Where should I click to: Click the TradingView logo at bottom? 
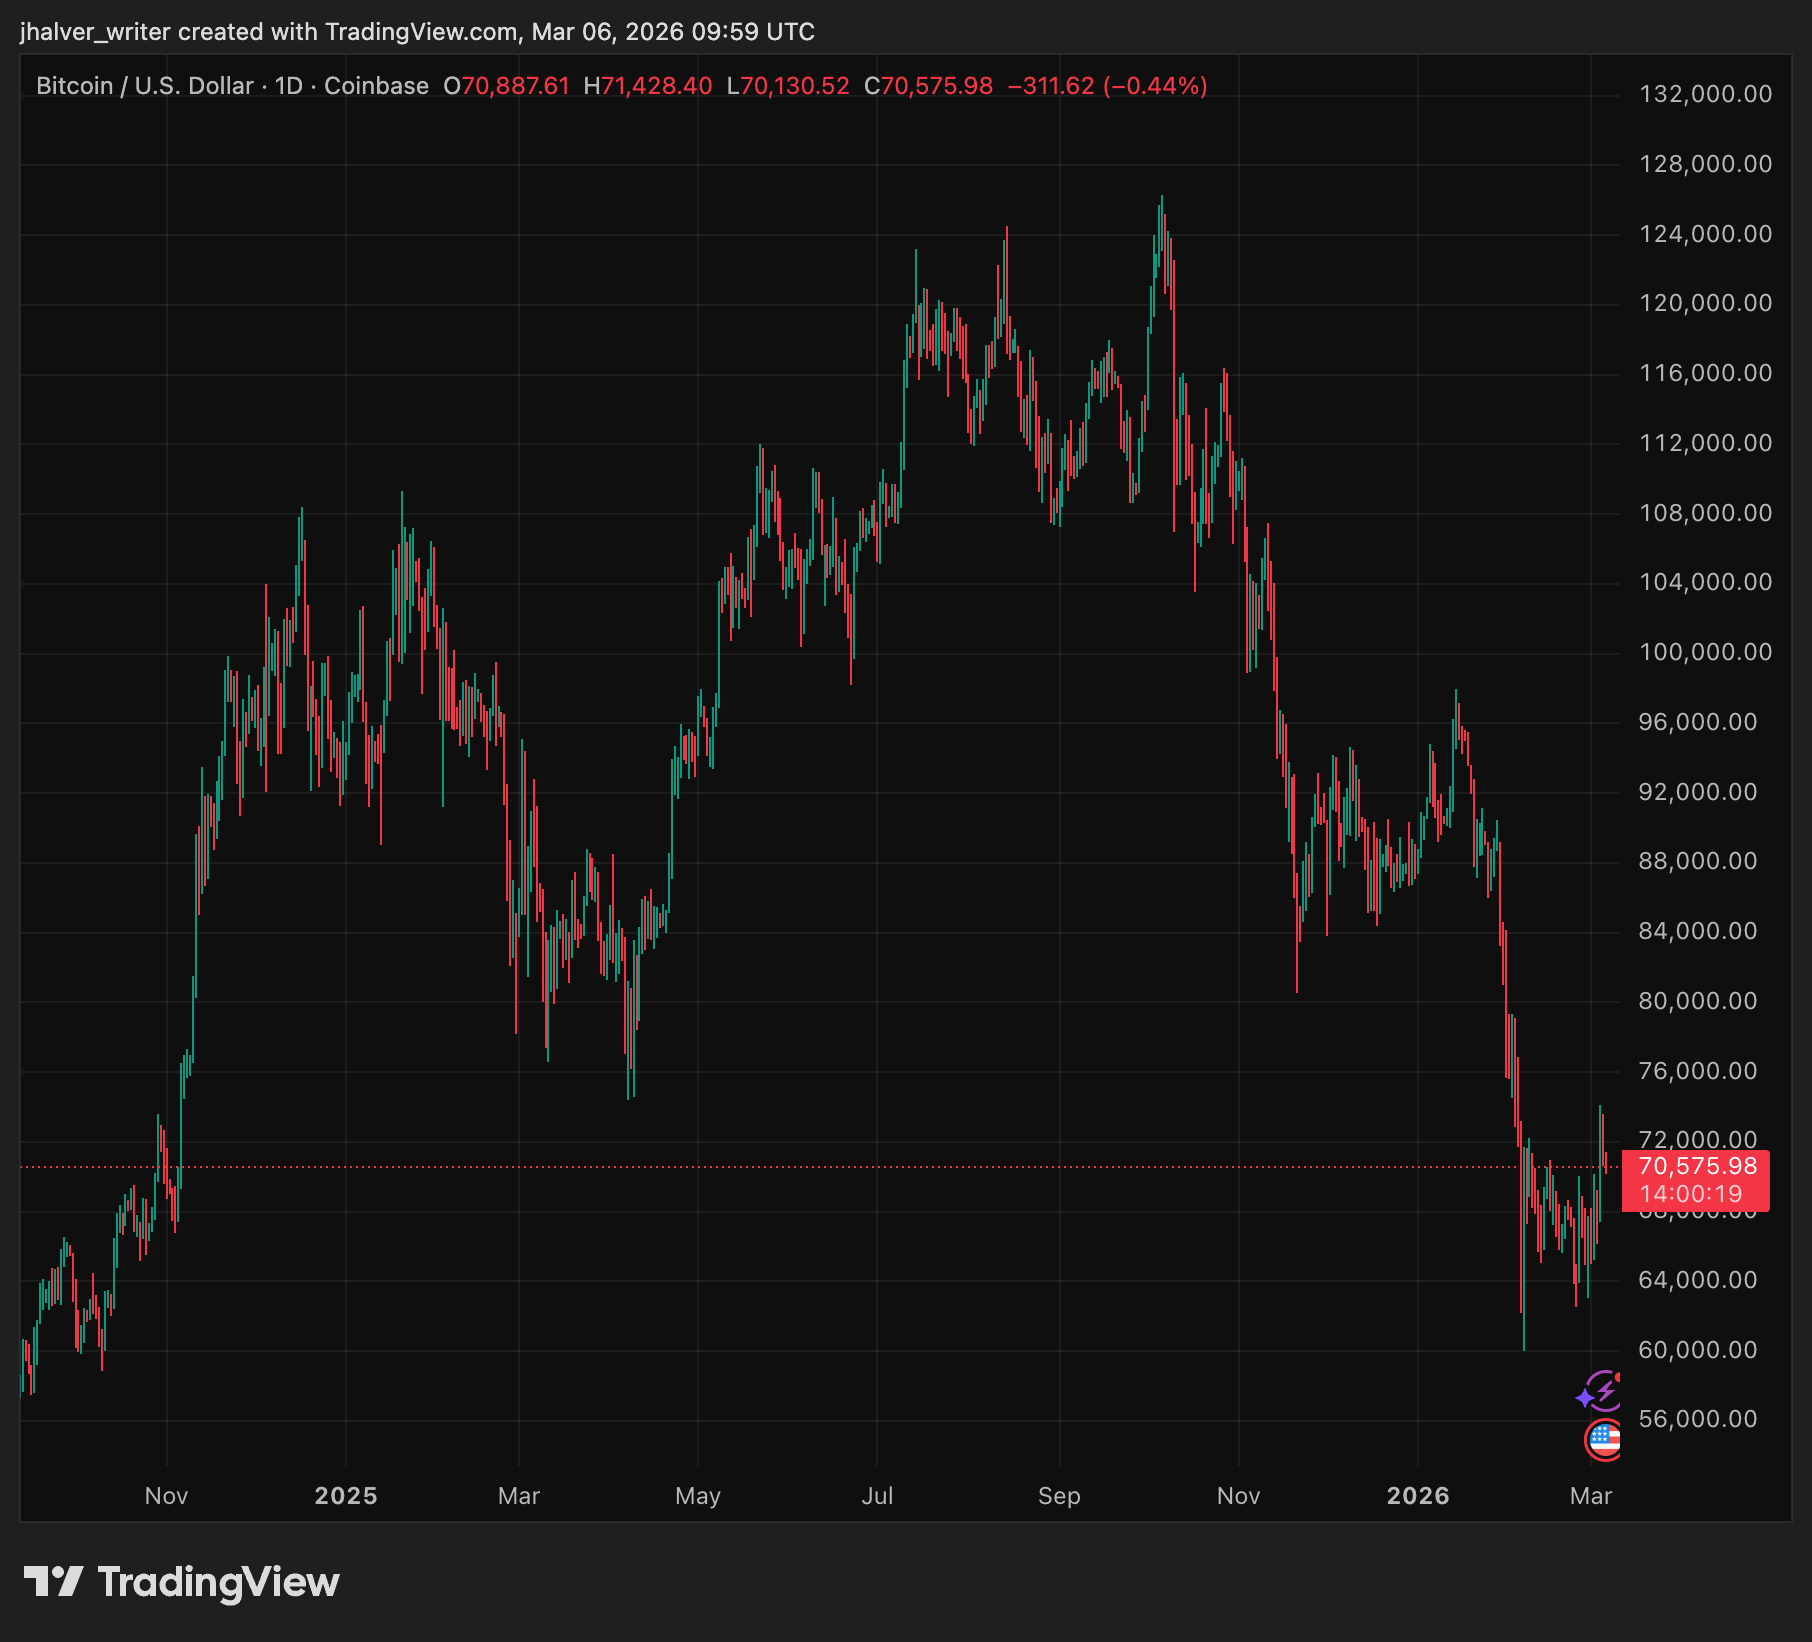pos(182,1582)
